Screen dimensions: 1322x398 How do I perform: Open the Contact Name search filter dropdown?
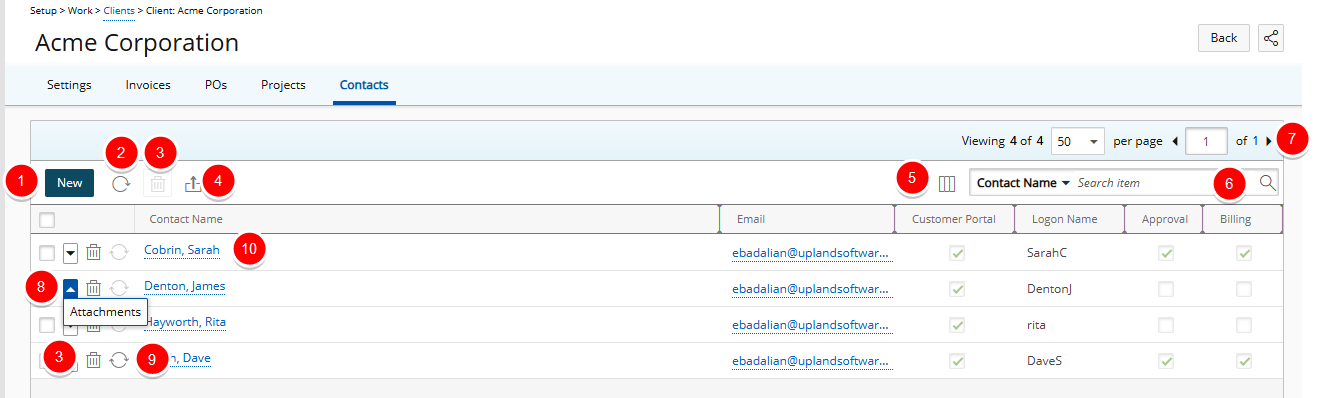point(1023,183)
